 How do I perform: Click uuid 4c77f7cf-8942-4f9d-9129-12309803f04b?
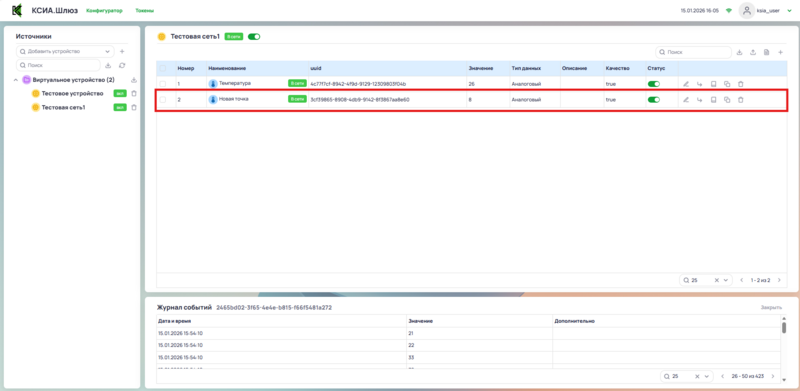[358, 84]
